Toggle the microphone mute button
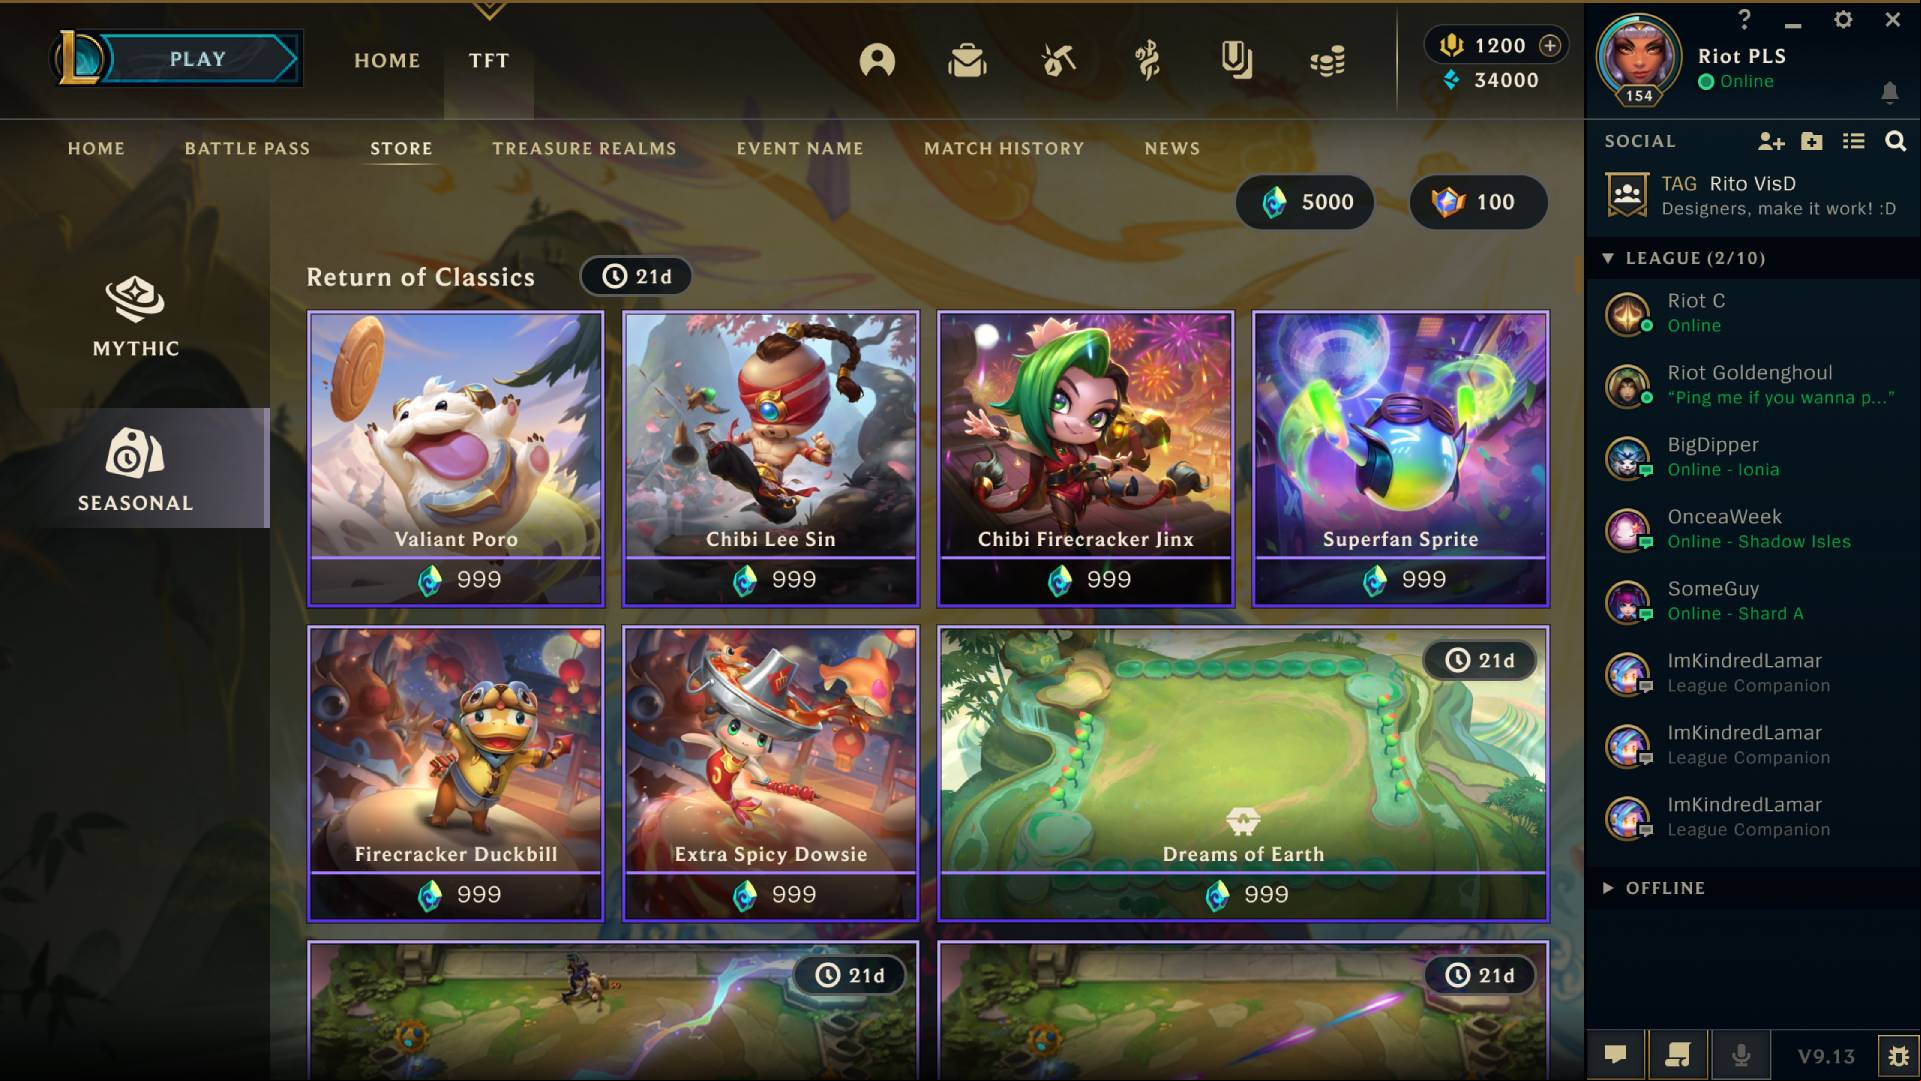Screen dimensions: 1921x1081 [1741, 1056]
